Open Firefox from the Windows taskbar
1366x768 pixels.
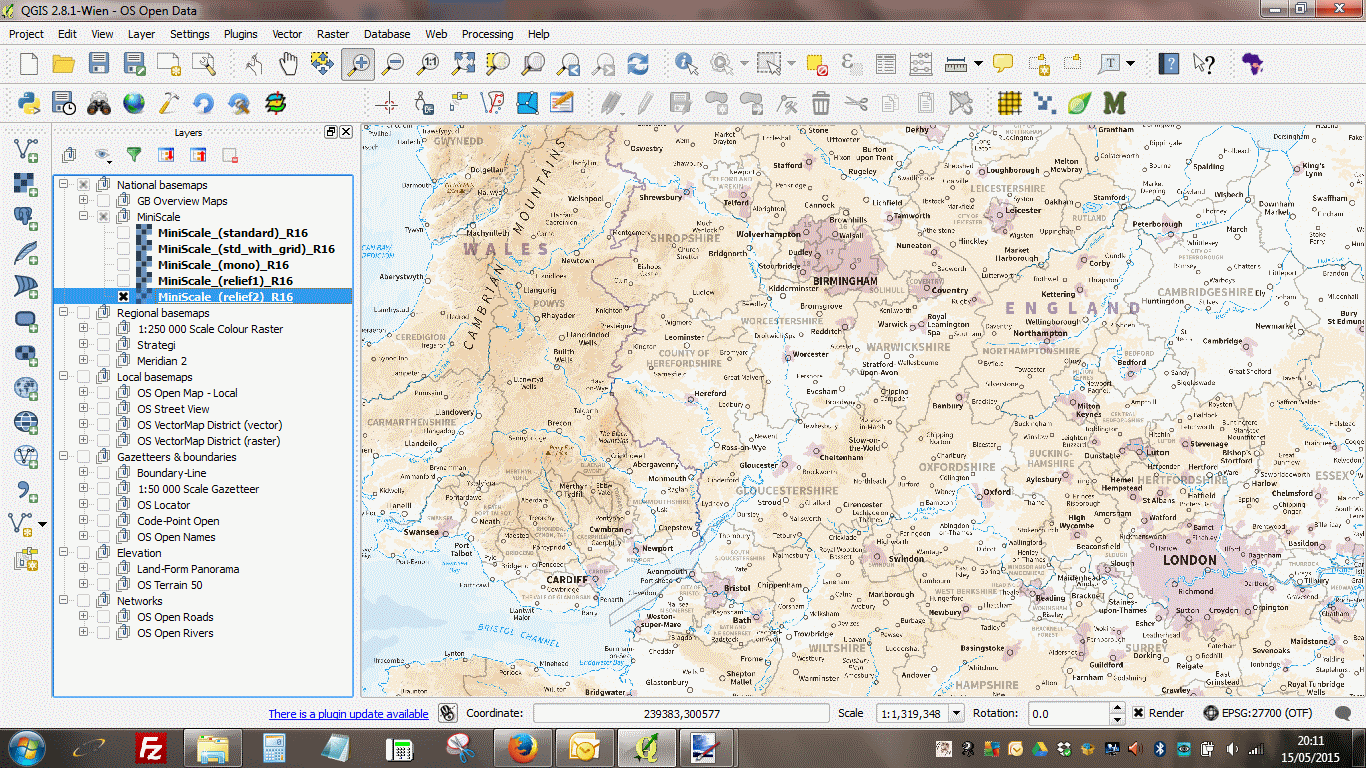coord(522,748)
